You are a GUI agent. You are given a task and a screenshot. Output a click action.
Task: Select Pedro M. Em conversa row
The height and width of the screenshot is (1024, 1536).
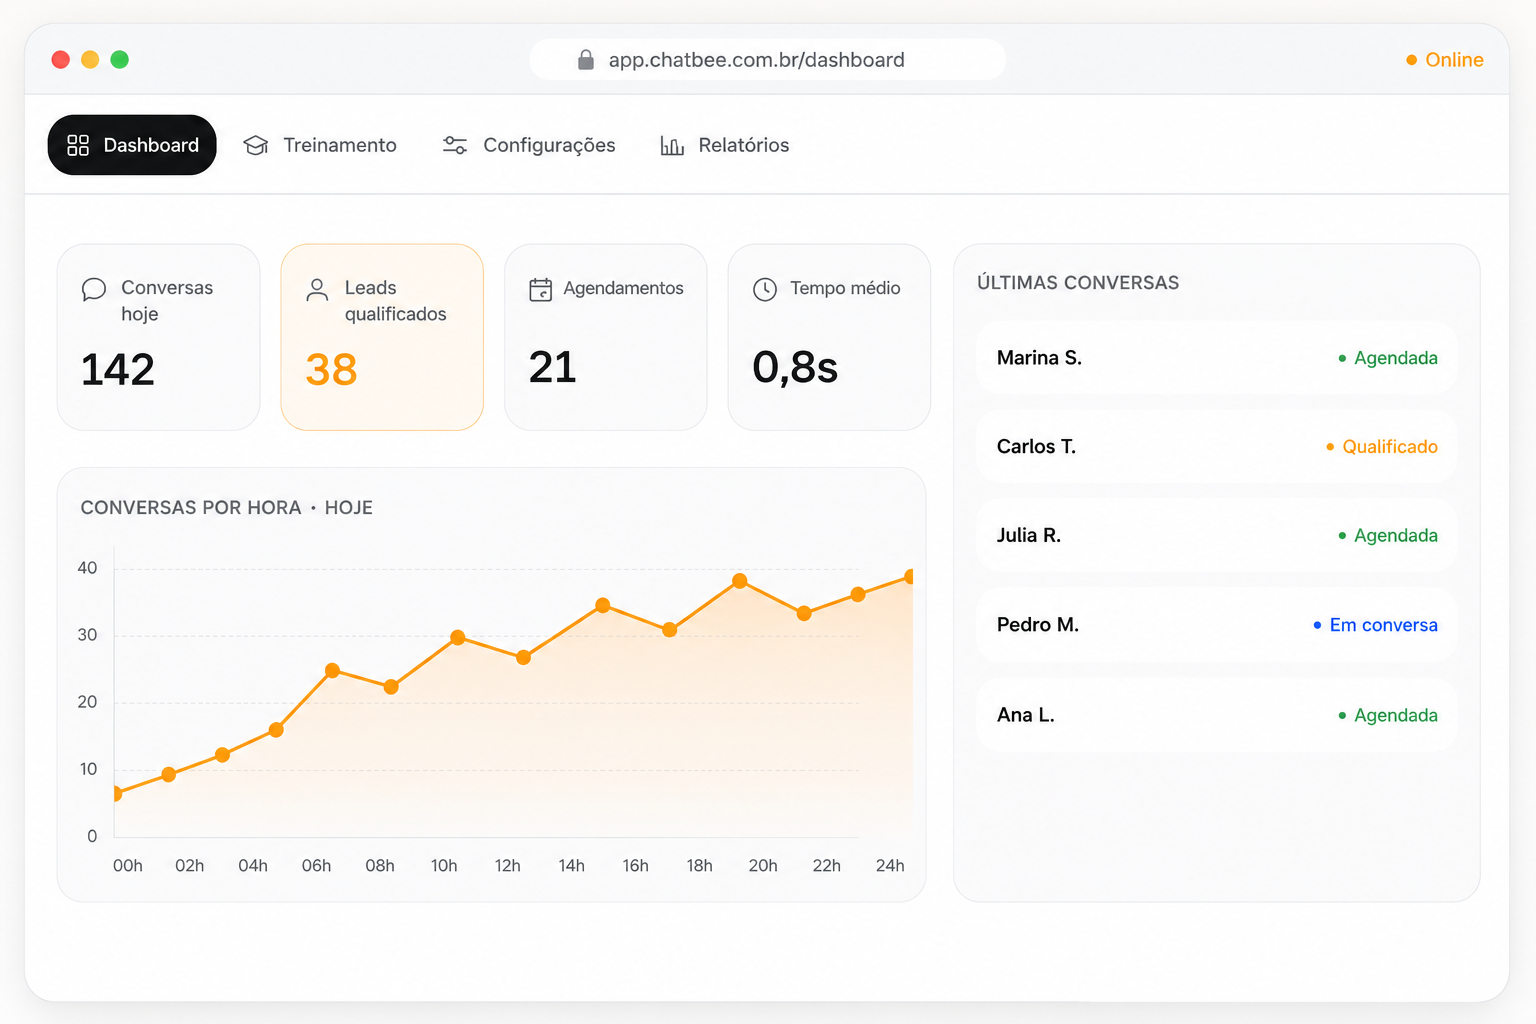(1216, 625)
